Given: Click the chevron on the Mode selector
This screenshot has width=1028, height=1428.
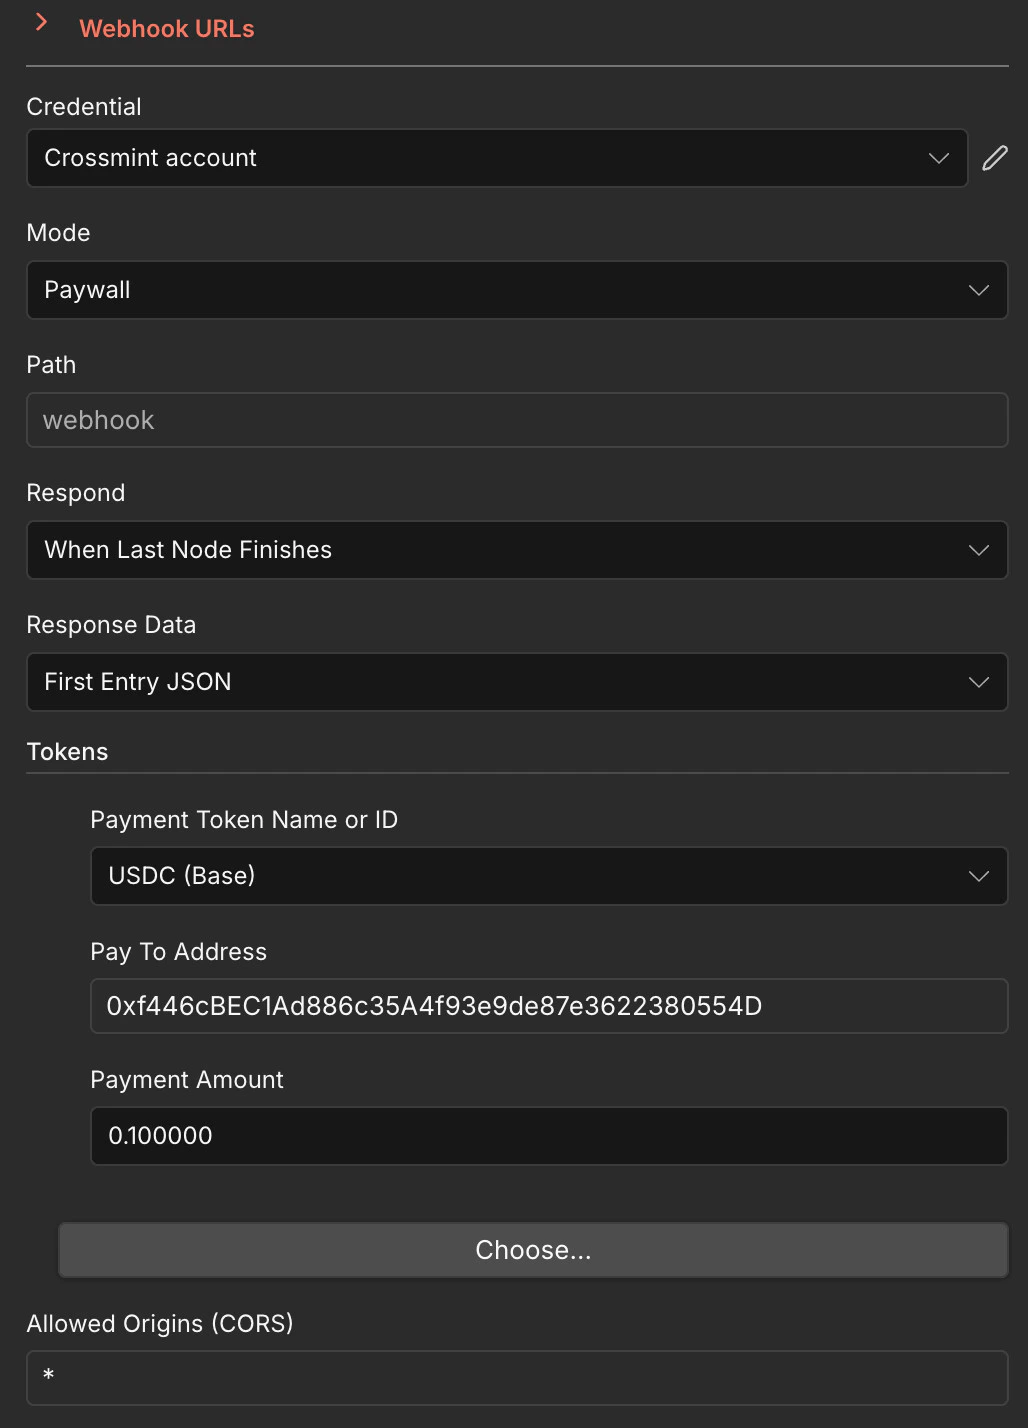Looking at the screenshot, I should [x=978, y=290].
